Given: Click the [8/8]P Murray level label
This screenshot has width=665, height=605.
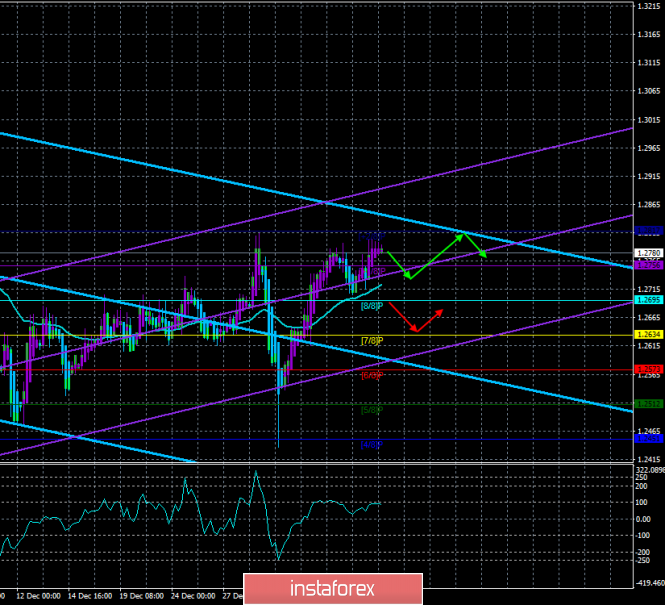Looking at the screenshot, I should point(372,306).
